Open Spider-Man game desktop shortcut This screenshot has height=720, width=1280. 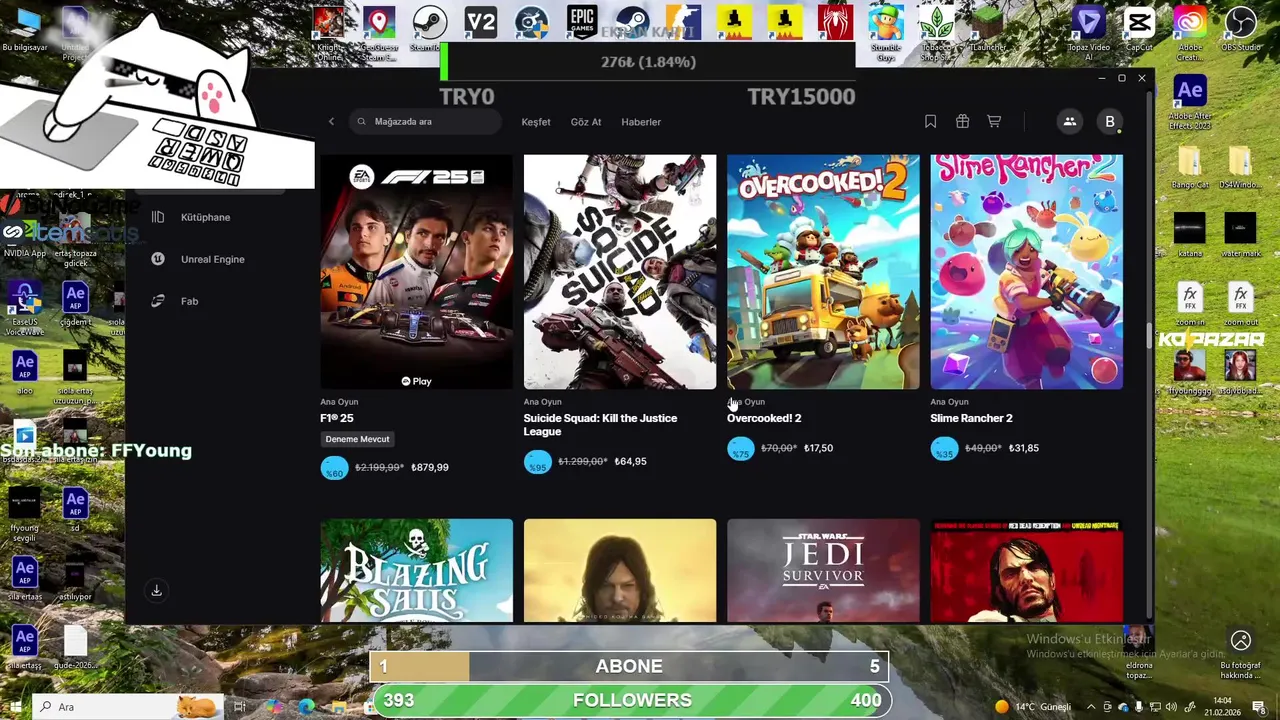click(x=834, y=22)
